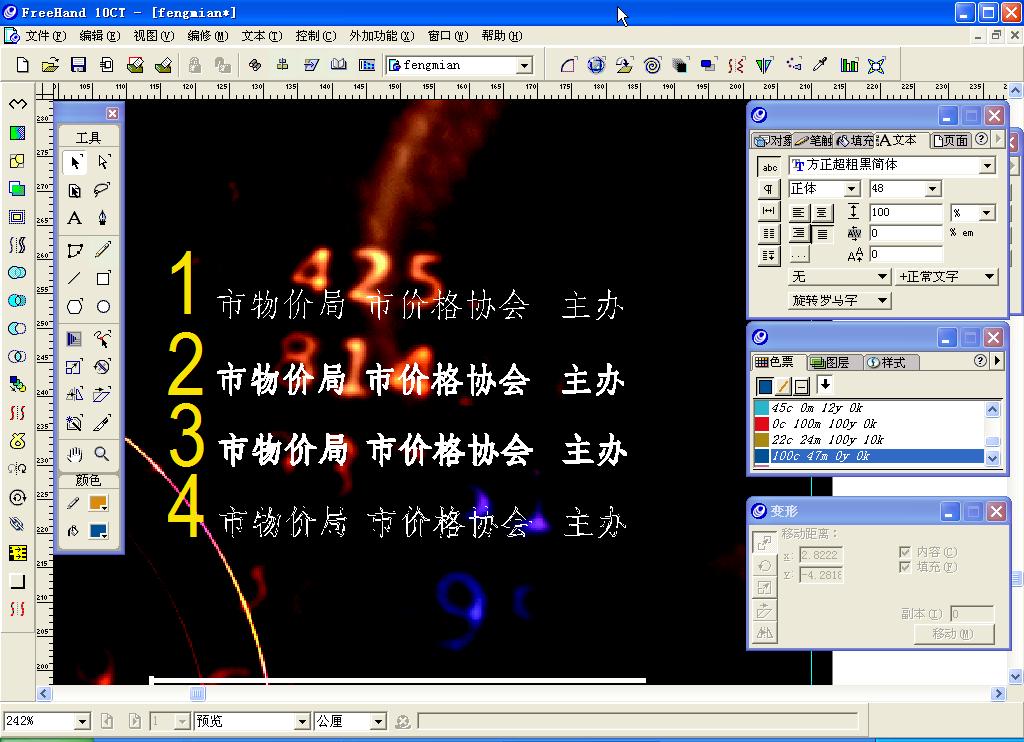
Task: Toggle center text alignment button
Action: point(822,212)
